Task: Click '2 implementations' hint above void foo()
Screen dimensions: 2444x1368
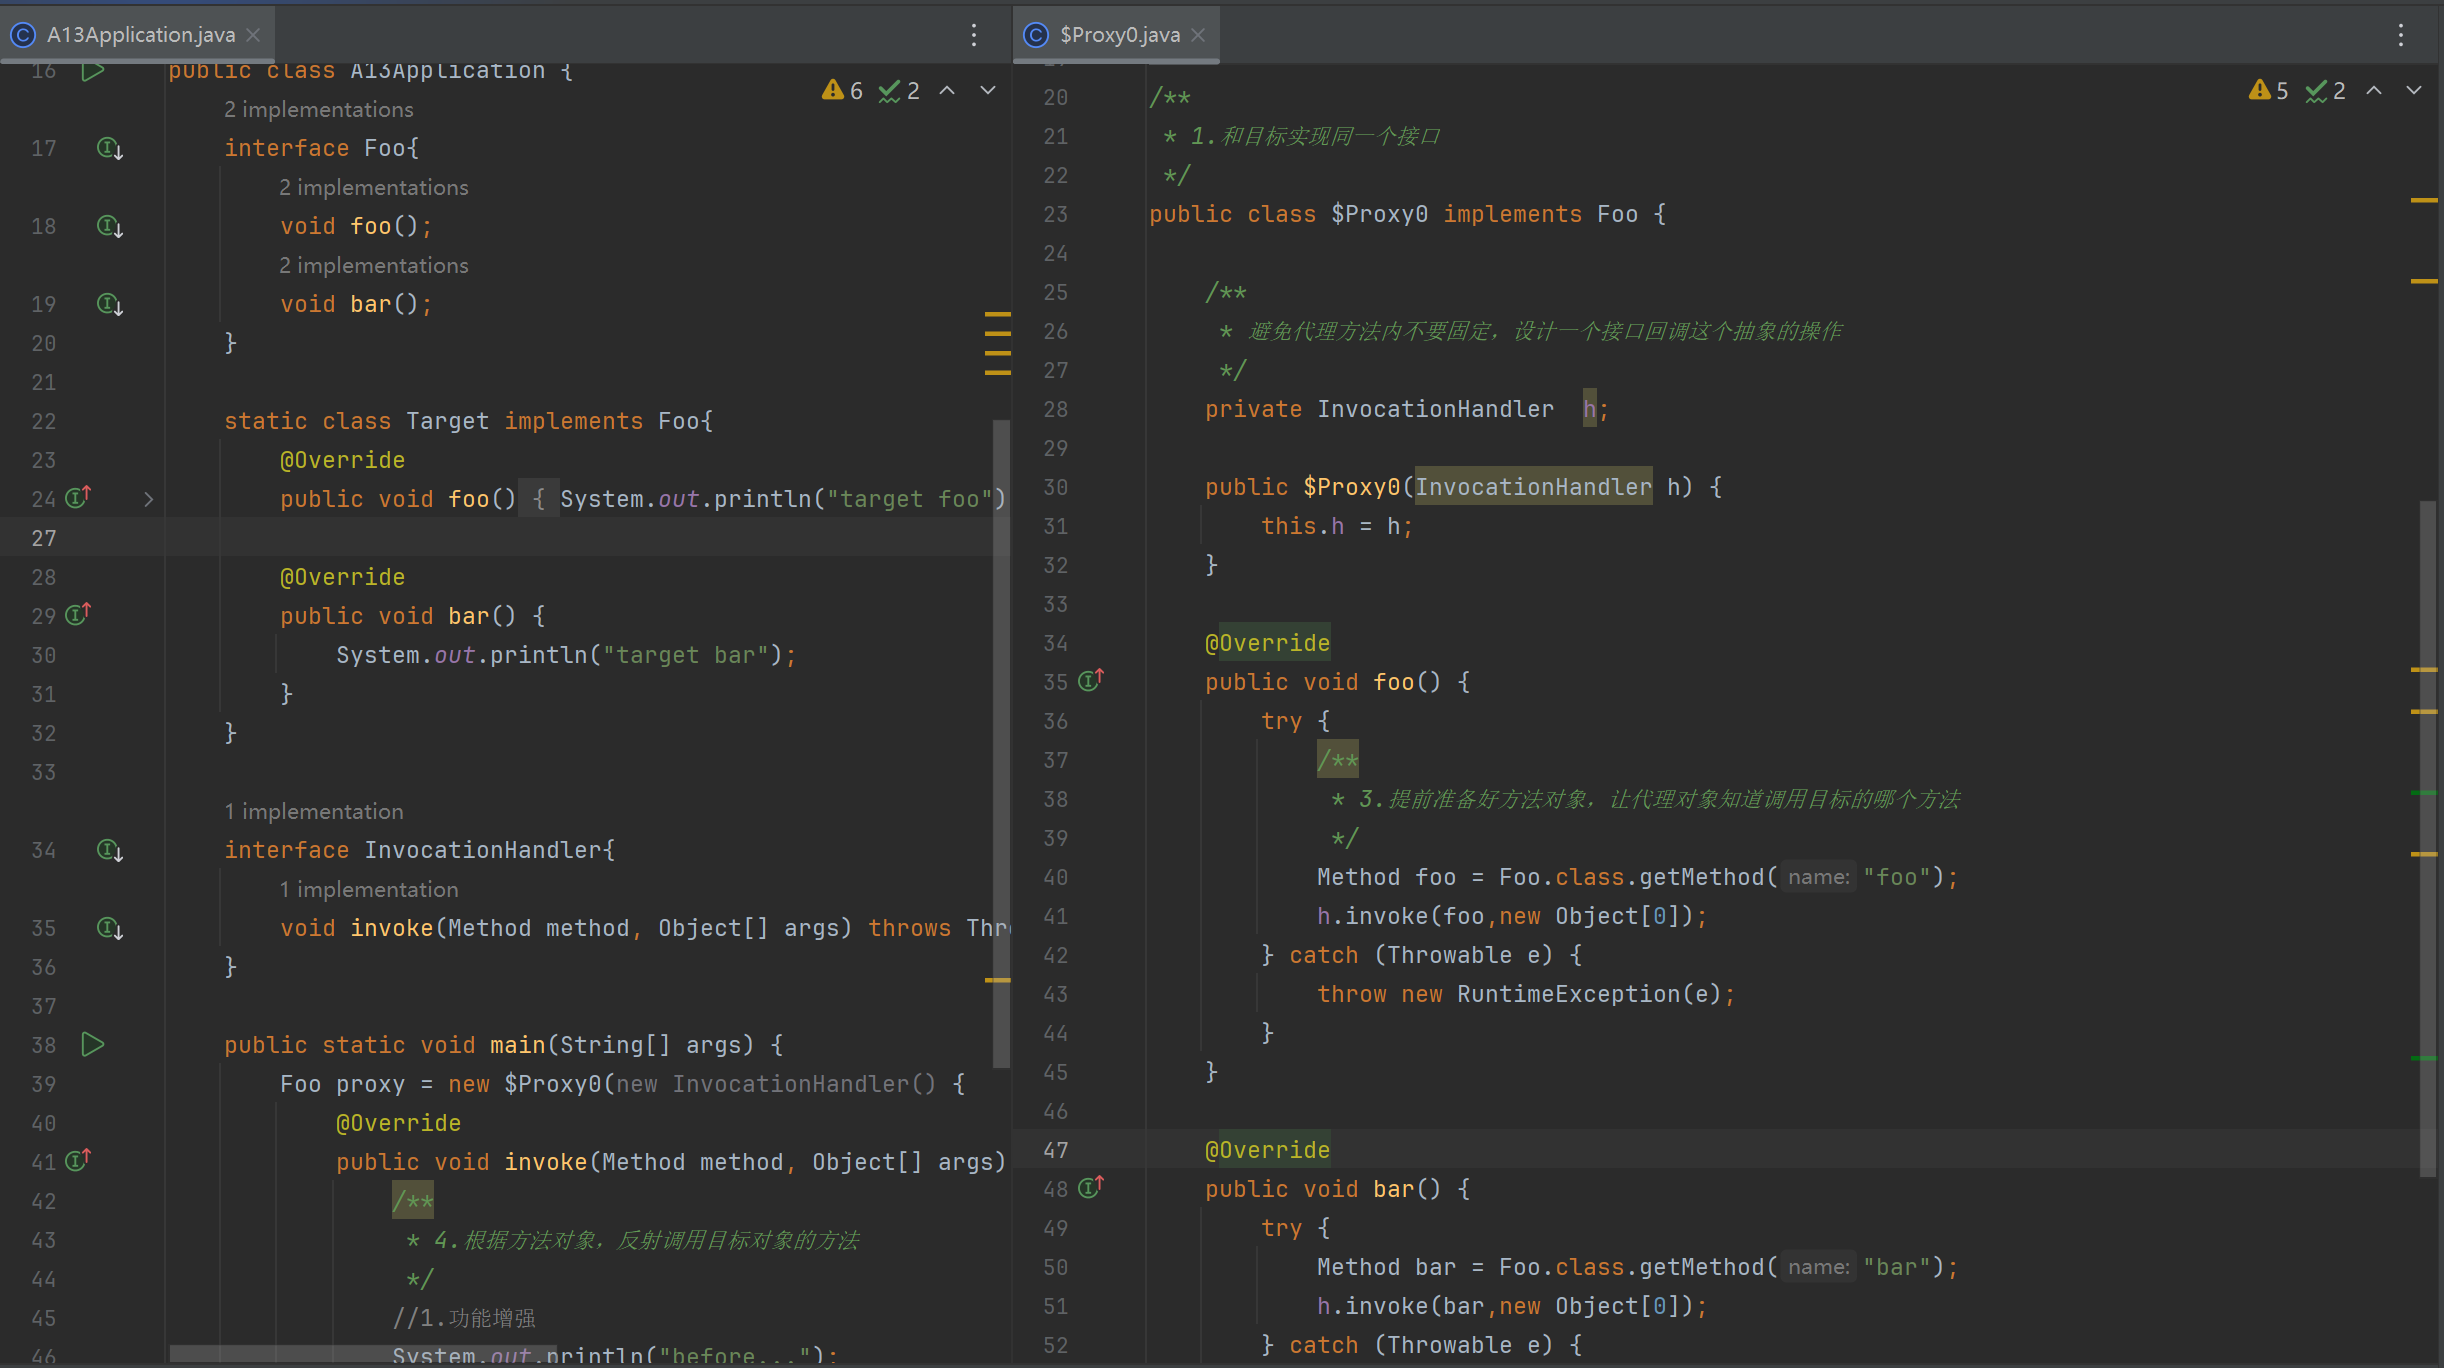Action: pyautogui.click(x=373, y=187)
